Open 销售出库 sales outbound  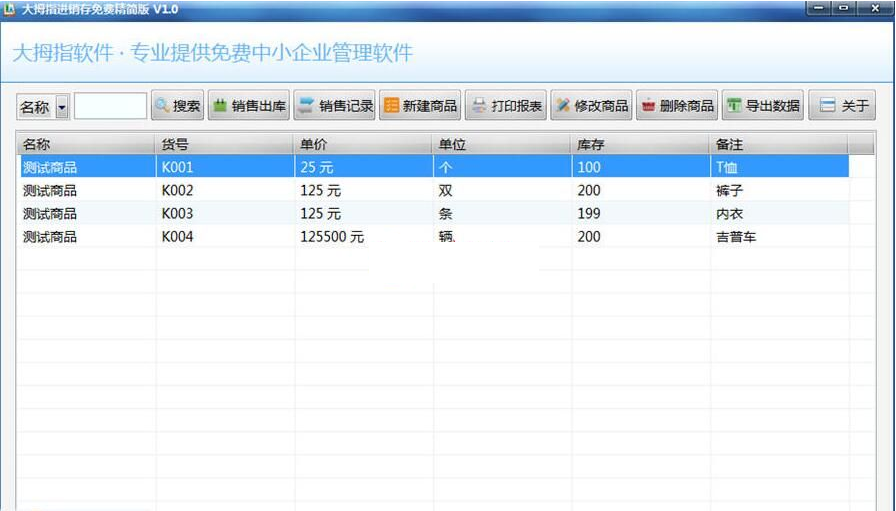click(x=249, y=106)
